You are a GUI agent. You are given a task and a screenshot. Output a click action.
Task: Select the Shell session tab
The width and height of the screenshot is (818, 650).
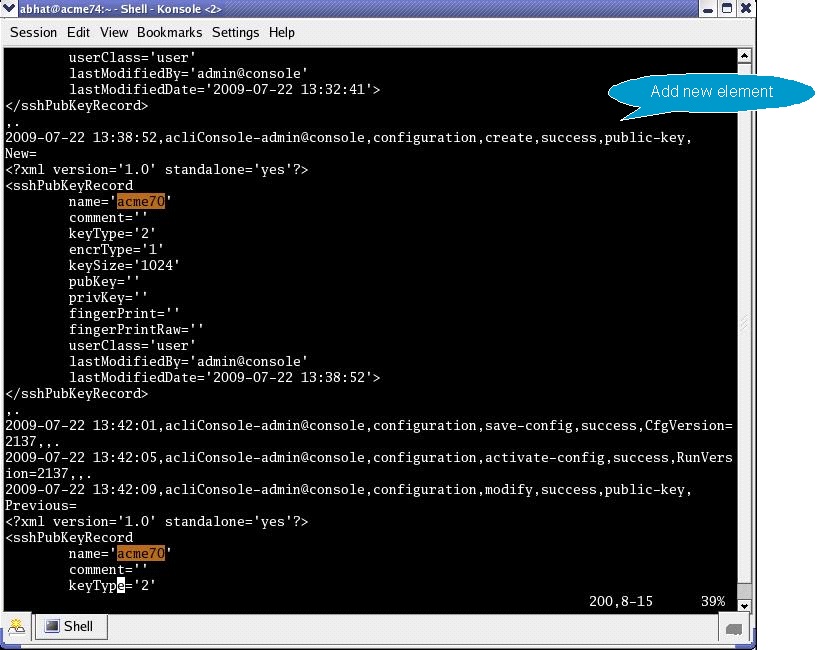coord(71,626)
